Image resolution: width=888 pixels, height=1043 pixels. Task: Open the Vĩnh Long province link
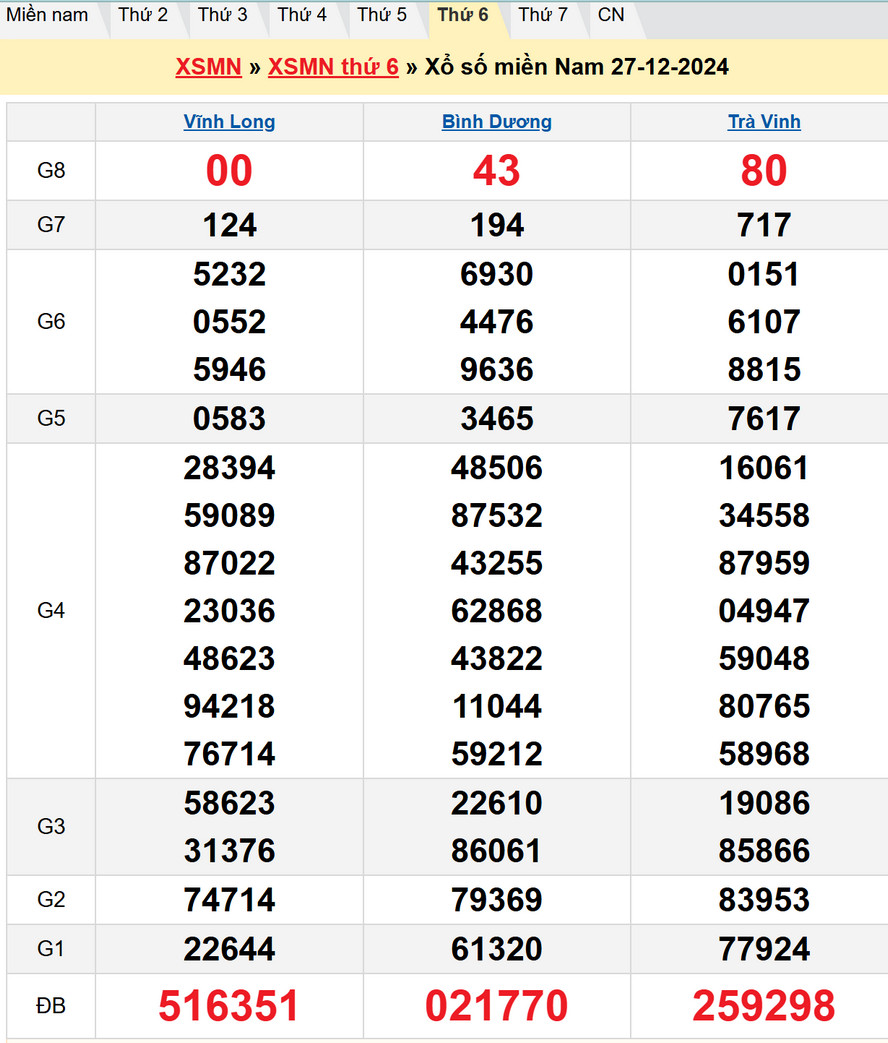click(229, 122)
